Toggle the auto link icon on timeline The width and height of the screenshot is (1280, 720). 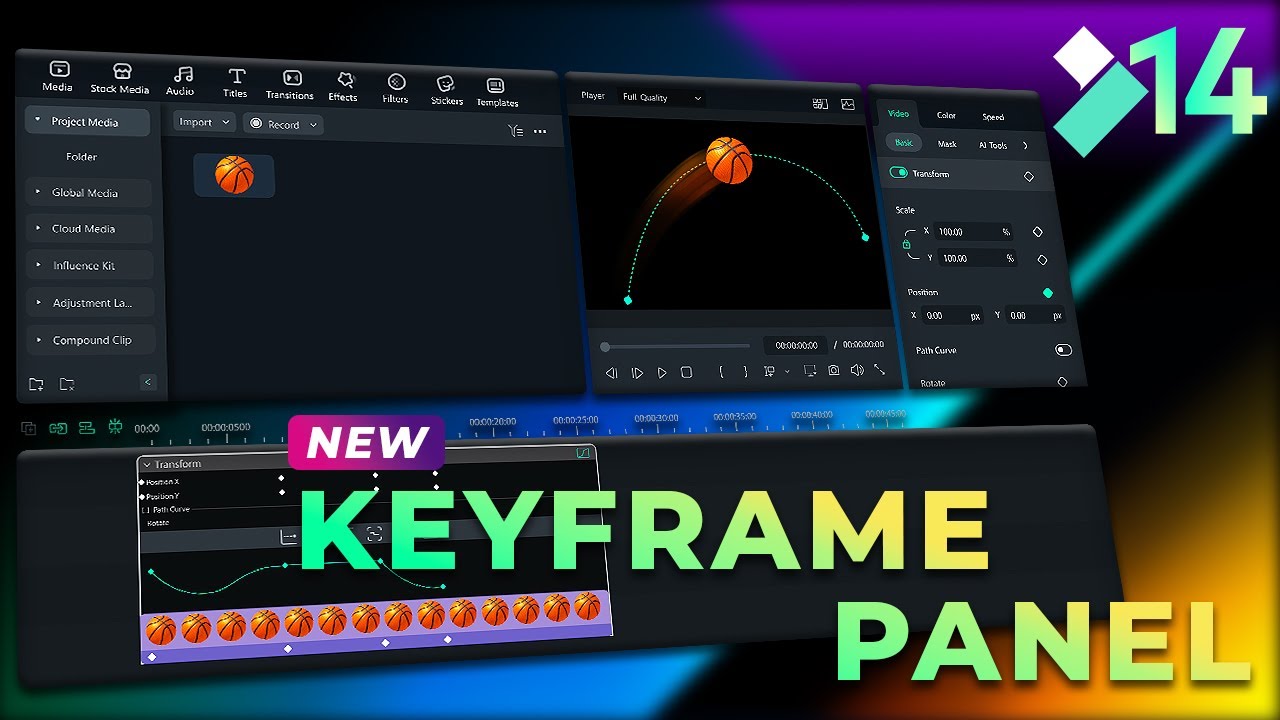58,428
